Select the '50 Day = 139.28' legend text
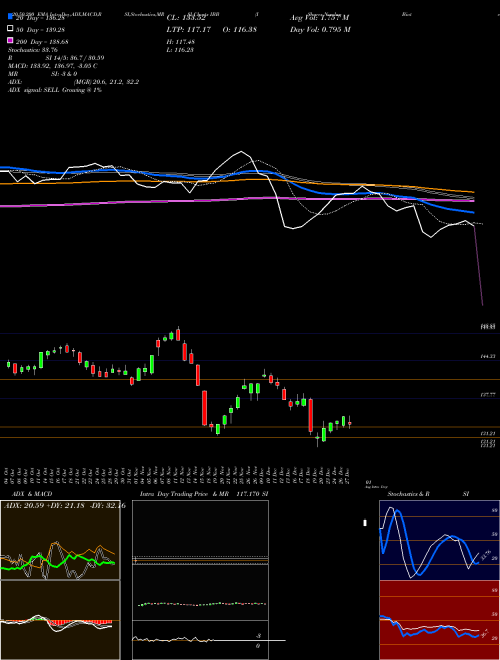Image resolution: width=500 pixels, height=660 pixels. [x=43, y=29]
